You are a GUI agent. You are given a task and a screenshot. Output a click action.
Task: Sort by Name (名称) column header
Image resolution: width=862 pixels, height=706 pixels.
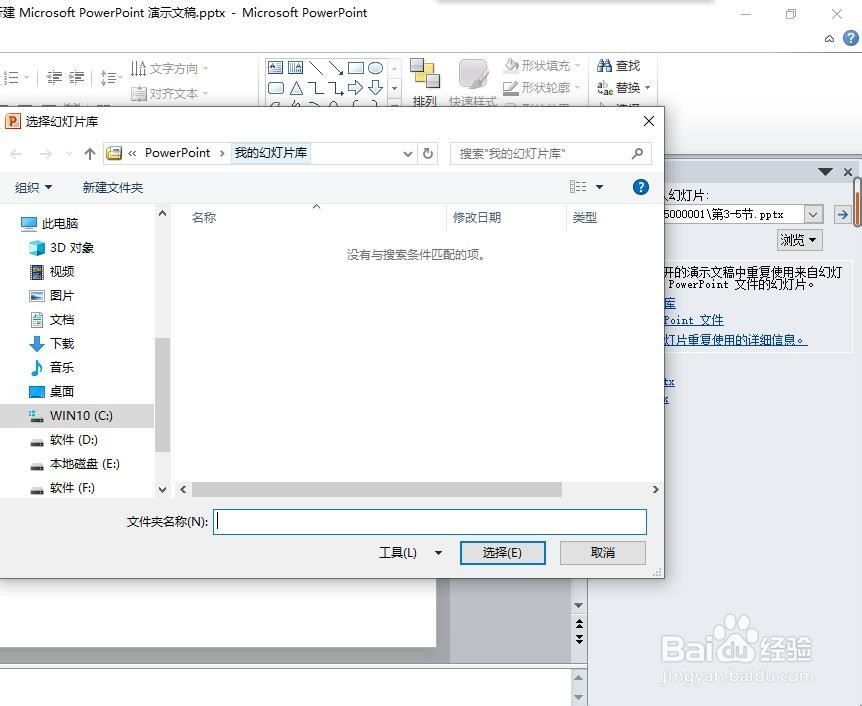click(204, 218)
